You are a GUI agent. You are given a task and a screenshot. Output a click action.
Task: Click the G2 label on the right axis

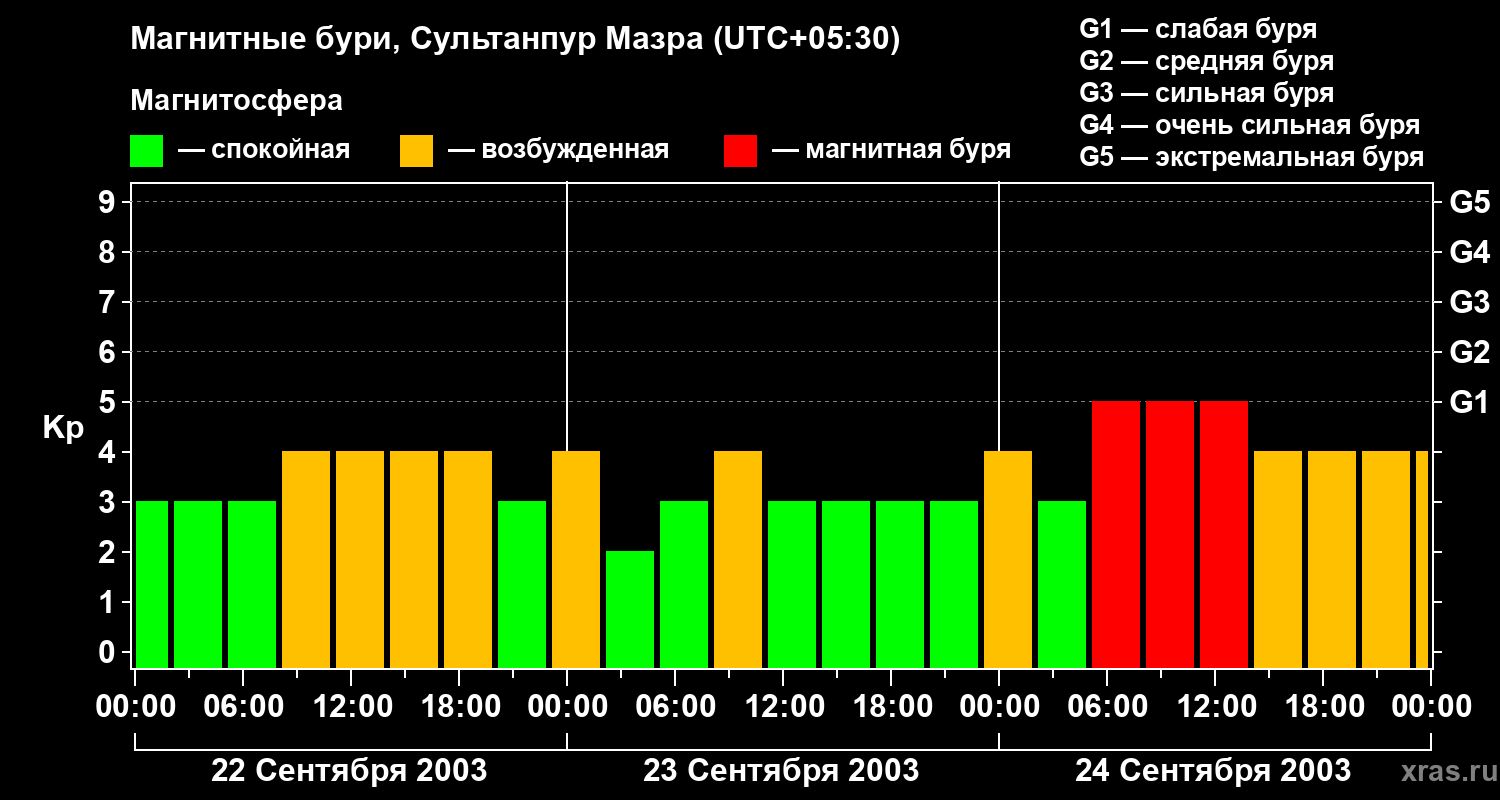pos(1469,352)
